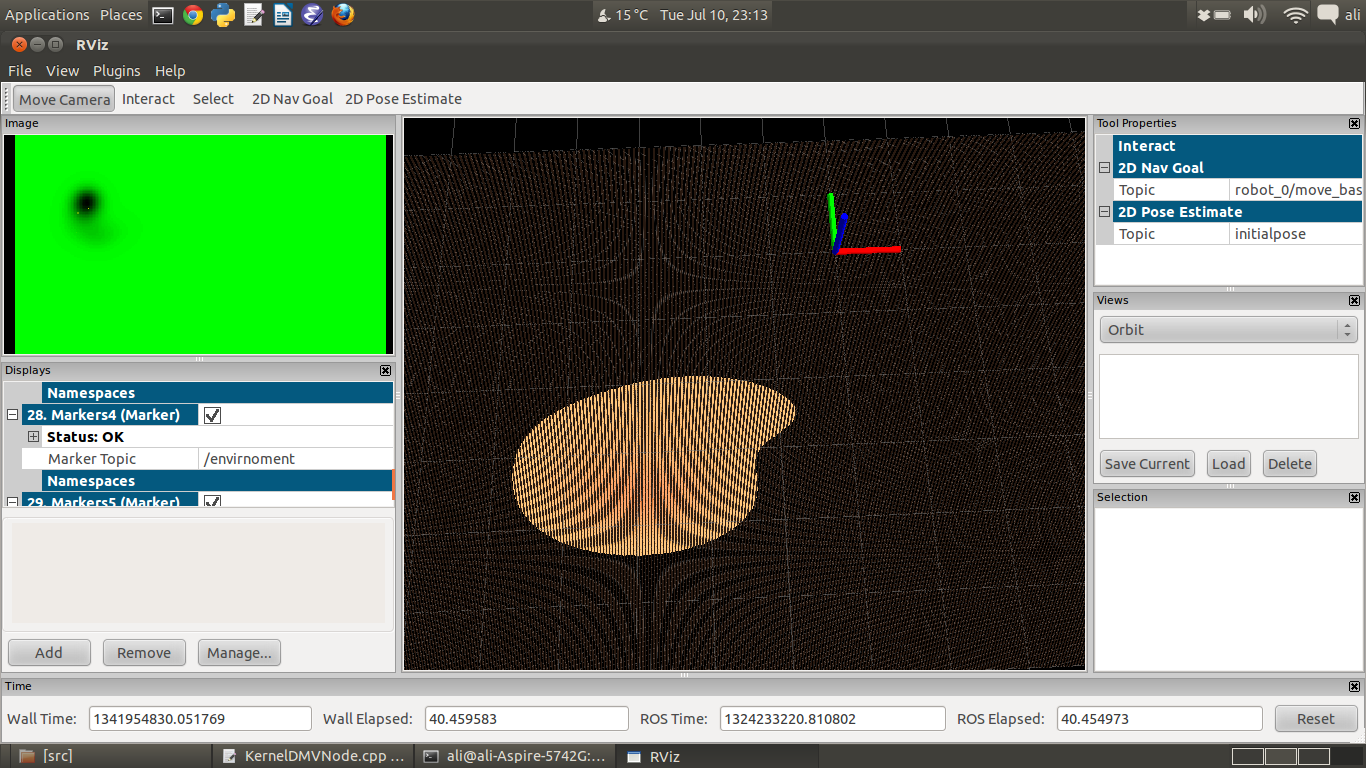
Task: Collapse the 2D Nav Goal tool properties group
Action: click(x=1104, y=168)
